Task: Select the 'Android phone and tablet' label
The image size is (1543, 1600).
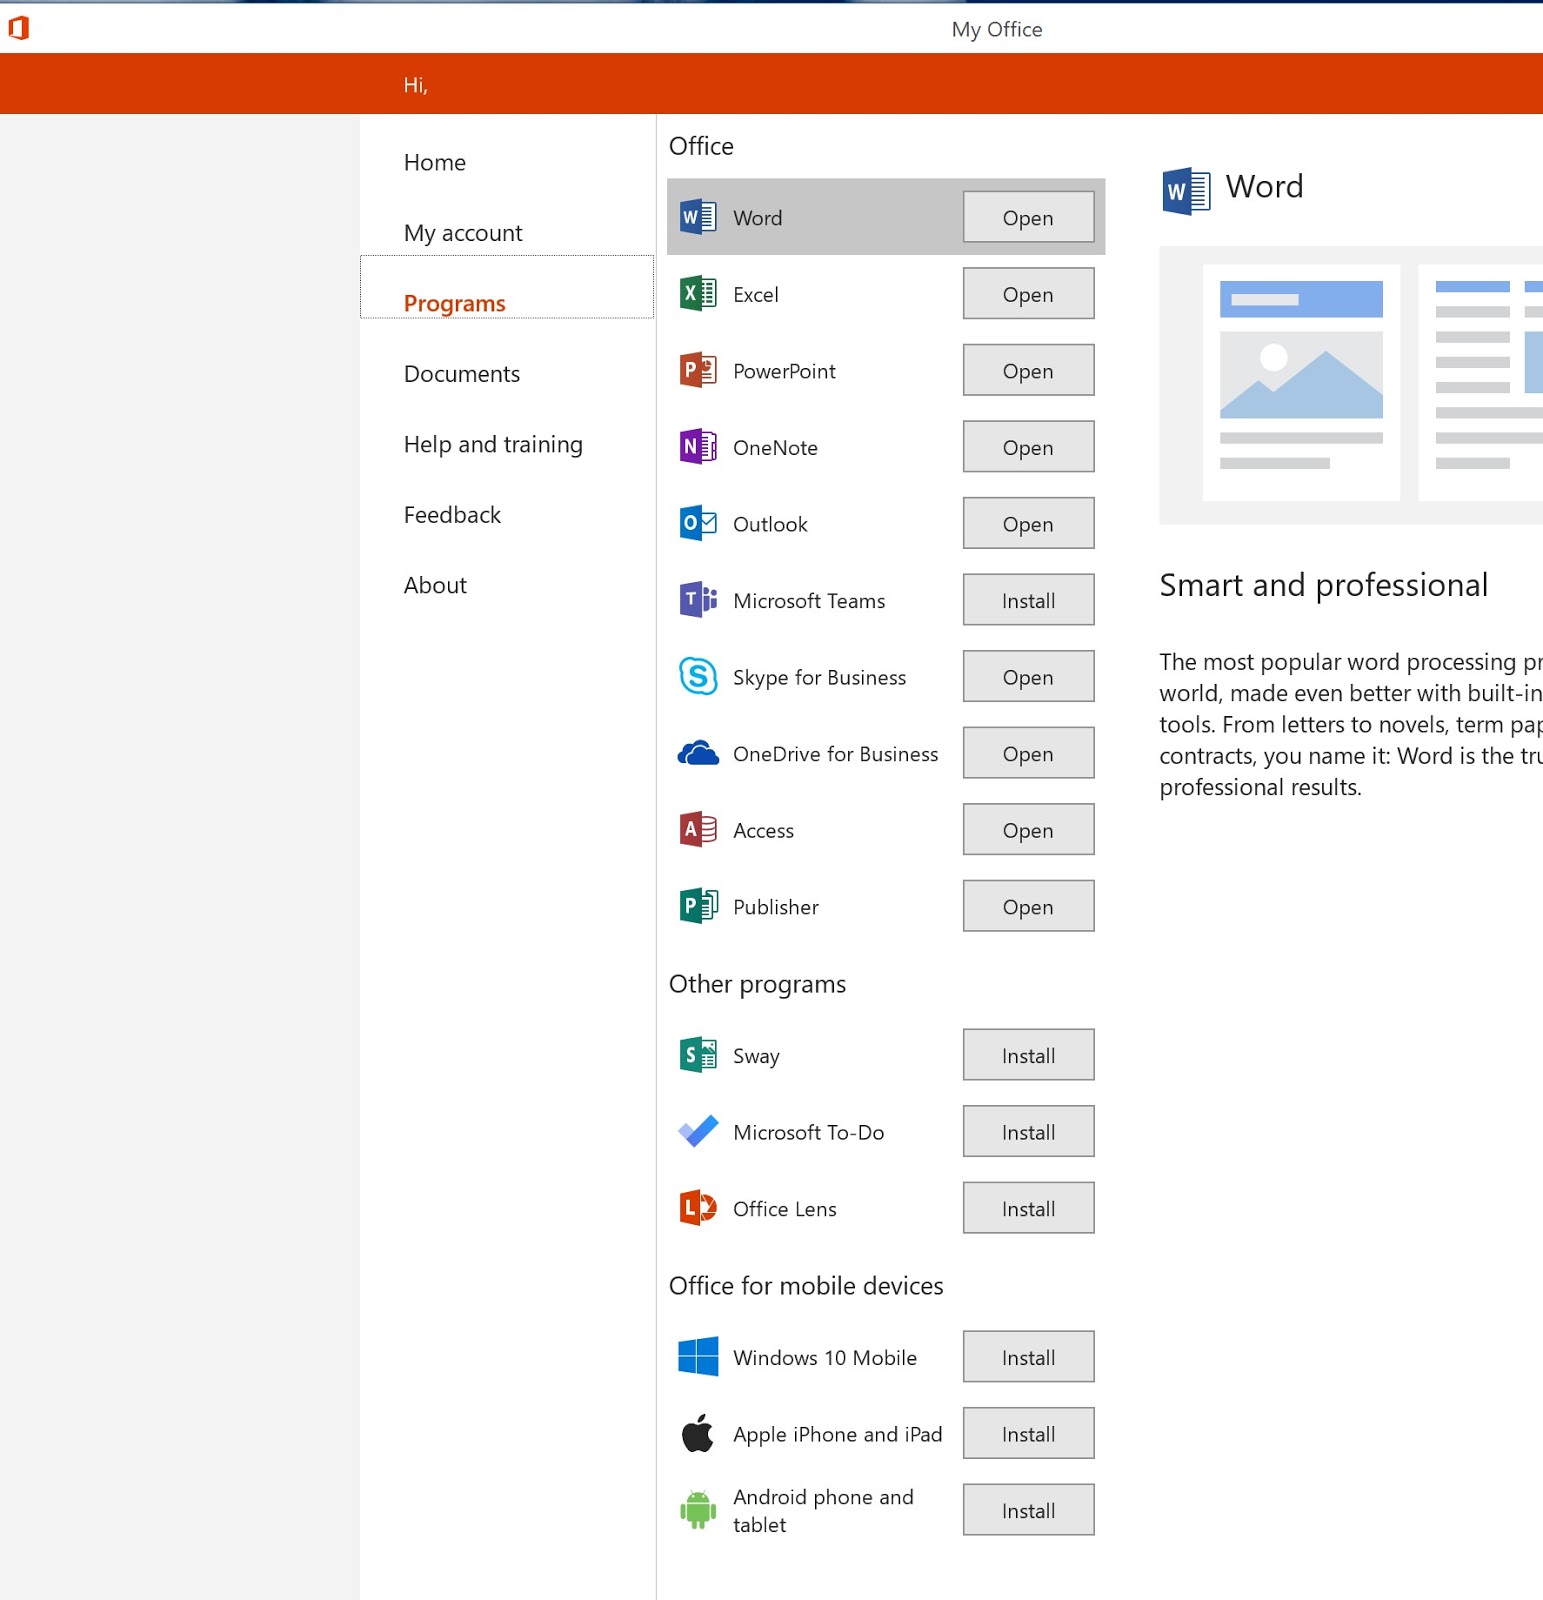Action: pos(823,1511)
